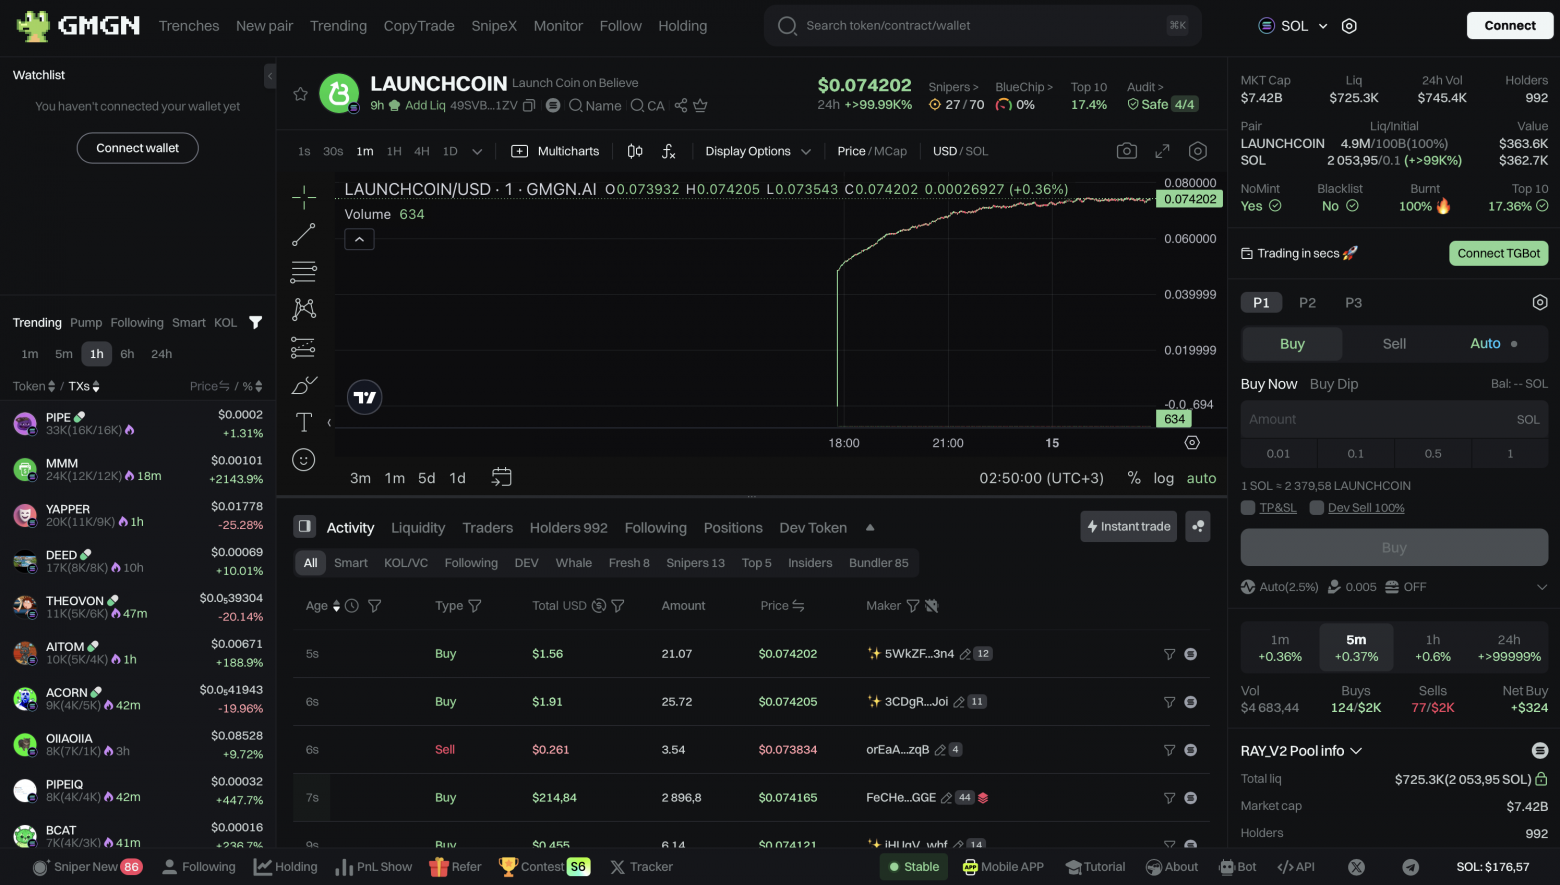
Task: Open the CopyTrade menu item
Action: 419,26
